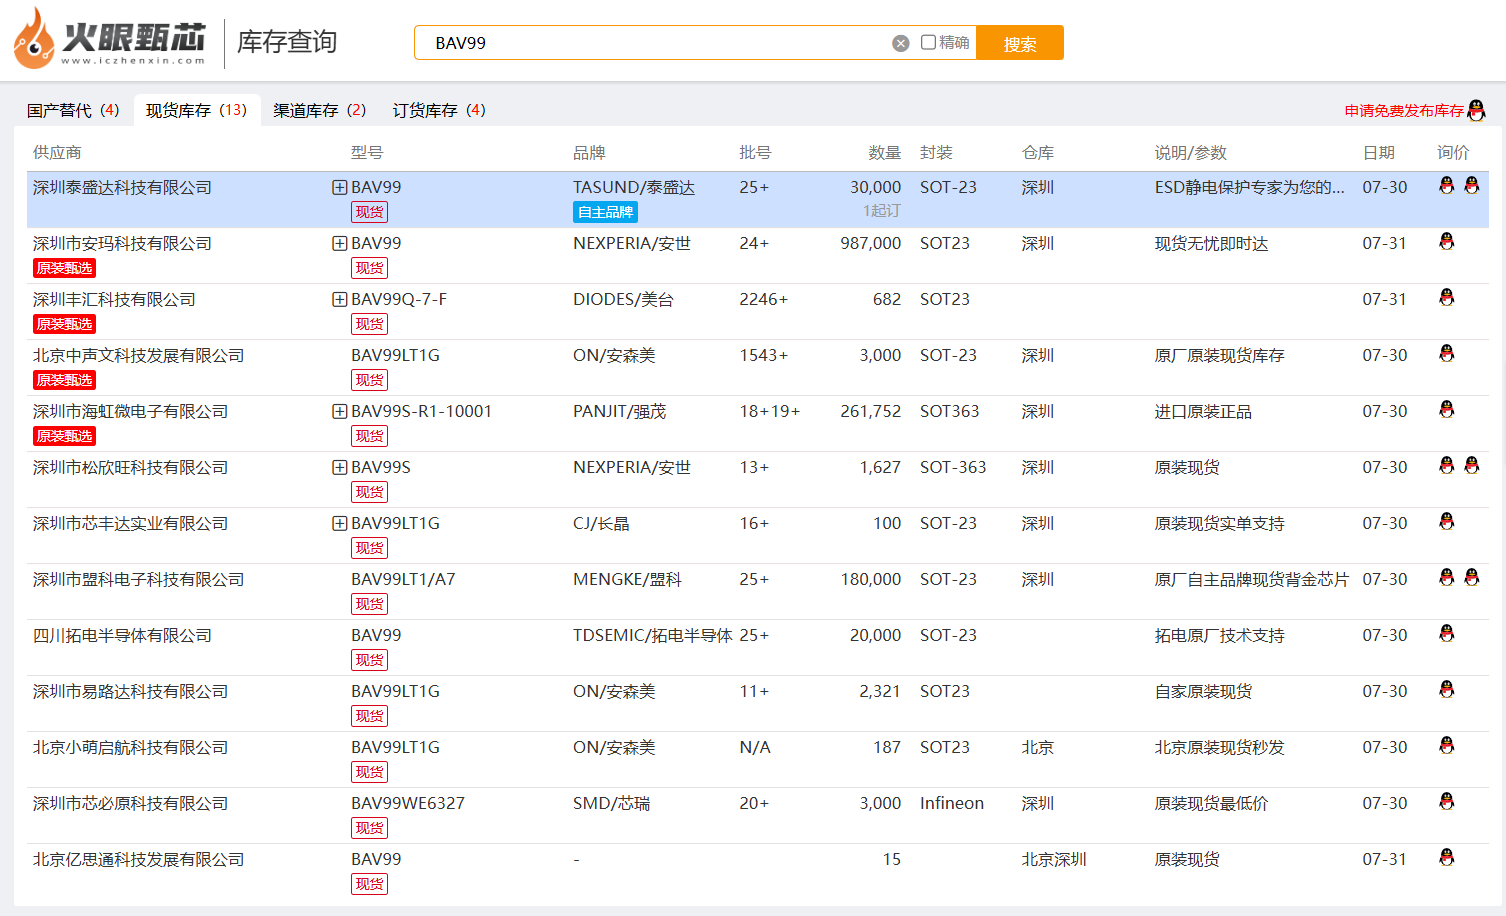Screen dimensions: 1506x916
Task: Click the 库存查询 page title
Action: (x=287, y=42)
